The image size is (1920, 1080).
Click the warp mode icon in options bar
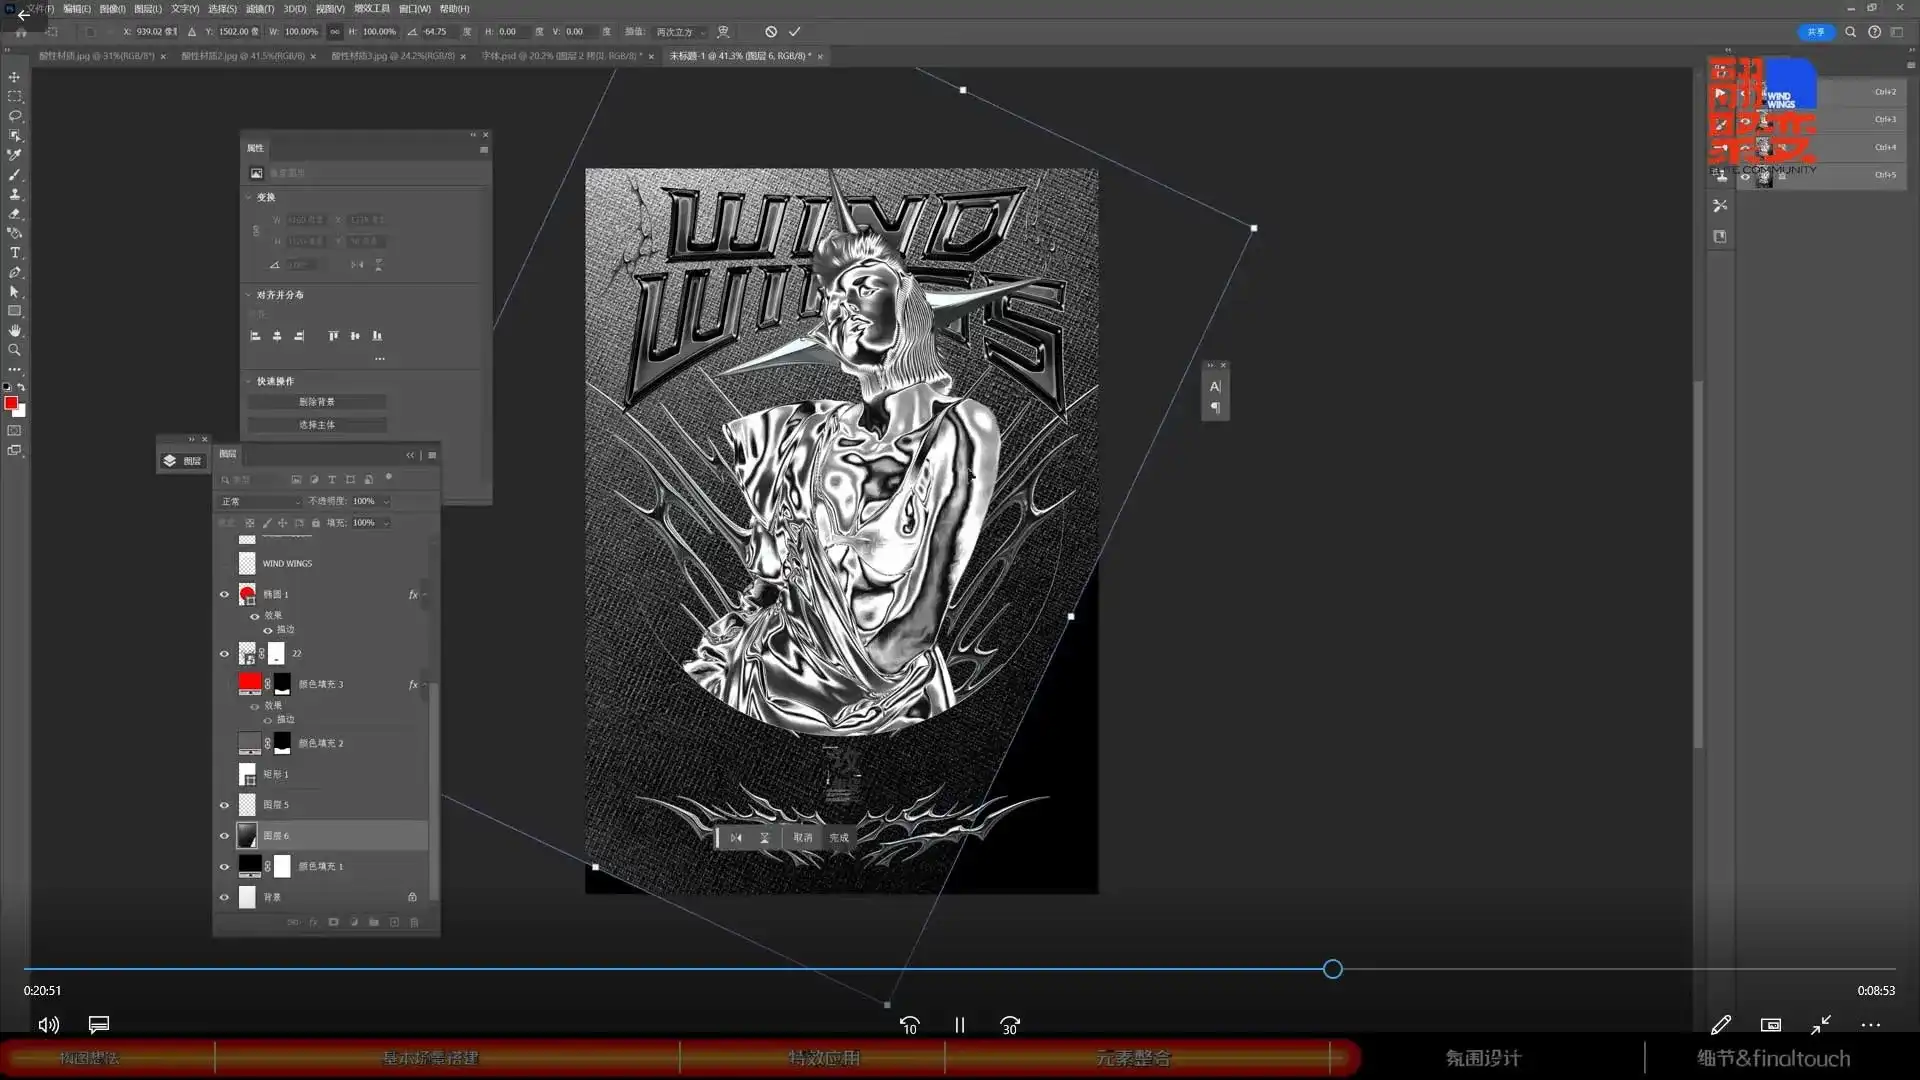coord(723,32)
